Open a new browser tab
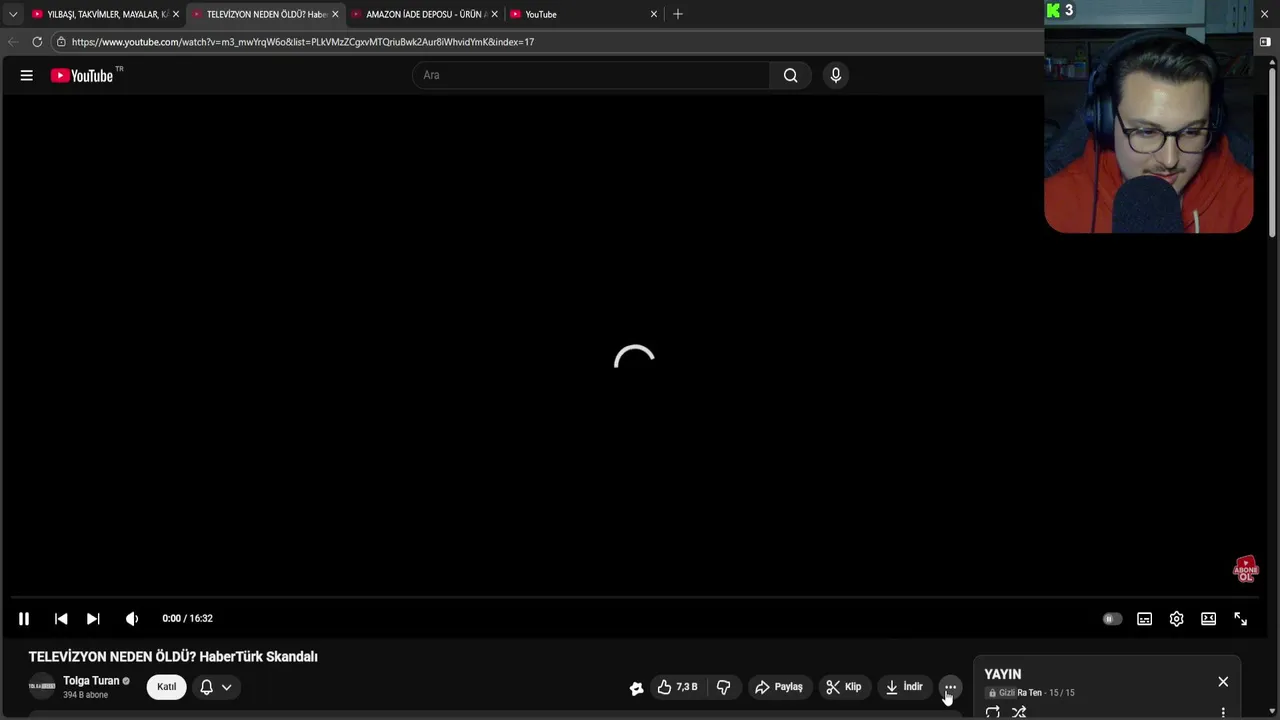The height and width of the screenshot is (720, 1280). (x=678, y=14)
